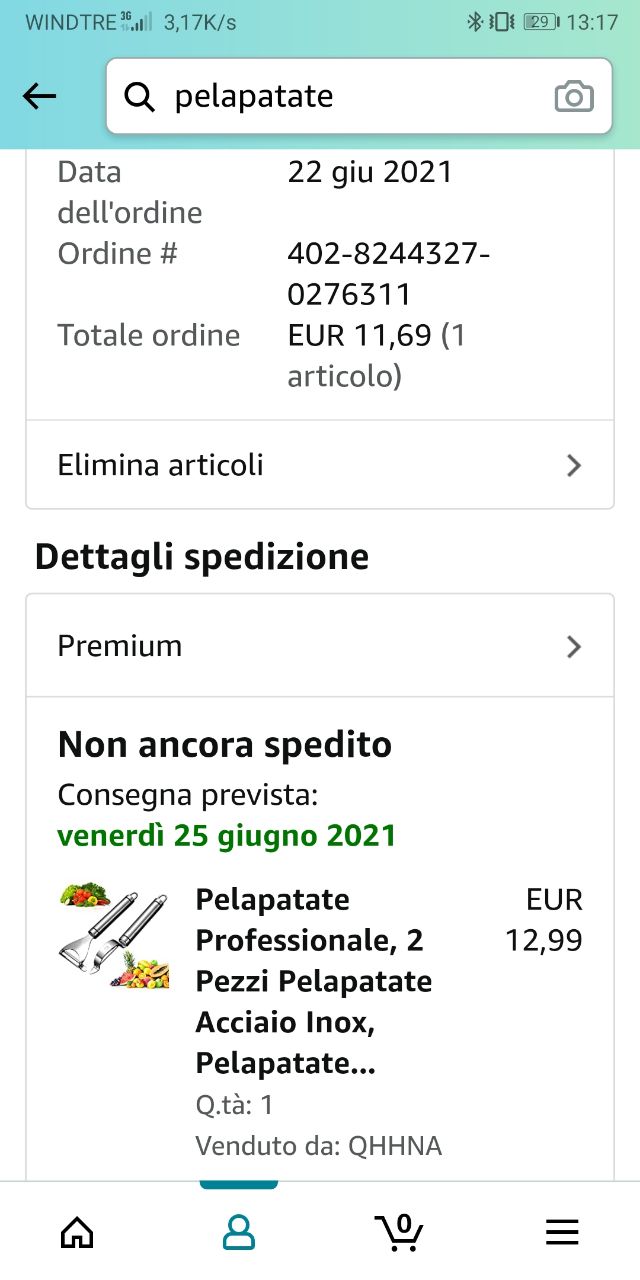Screen dimensions: 640x1280
Task: Tap order number 402-8244327-0276311
Action: click(x=388, y=274)
